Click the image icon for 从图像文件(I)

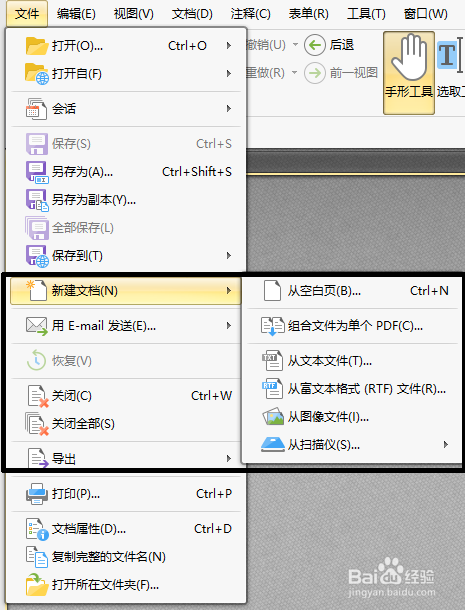273,417
